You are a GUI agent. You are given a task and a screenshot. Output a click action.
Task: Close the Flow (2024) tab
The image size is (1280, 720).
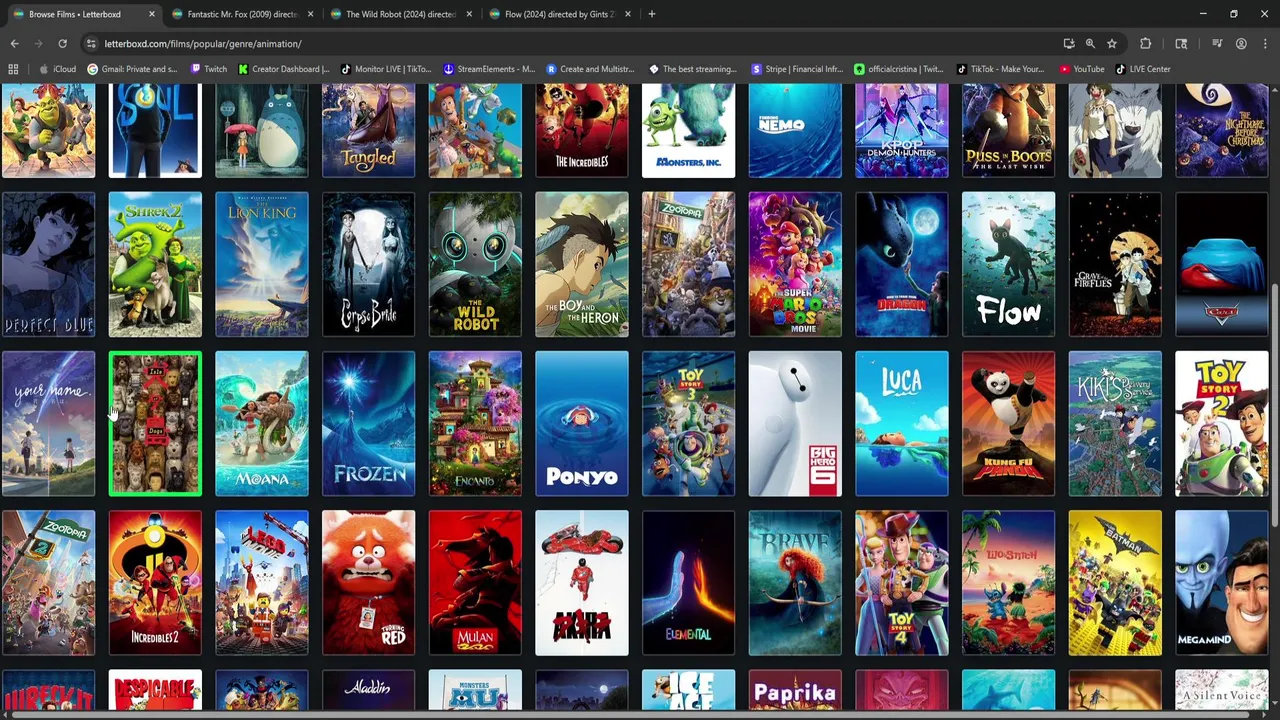(x=627, y=14)
